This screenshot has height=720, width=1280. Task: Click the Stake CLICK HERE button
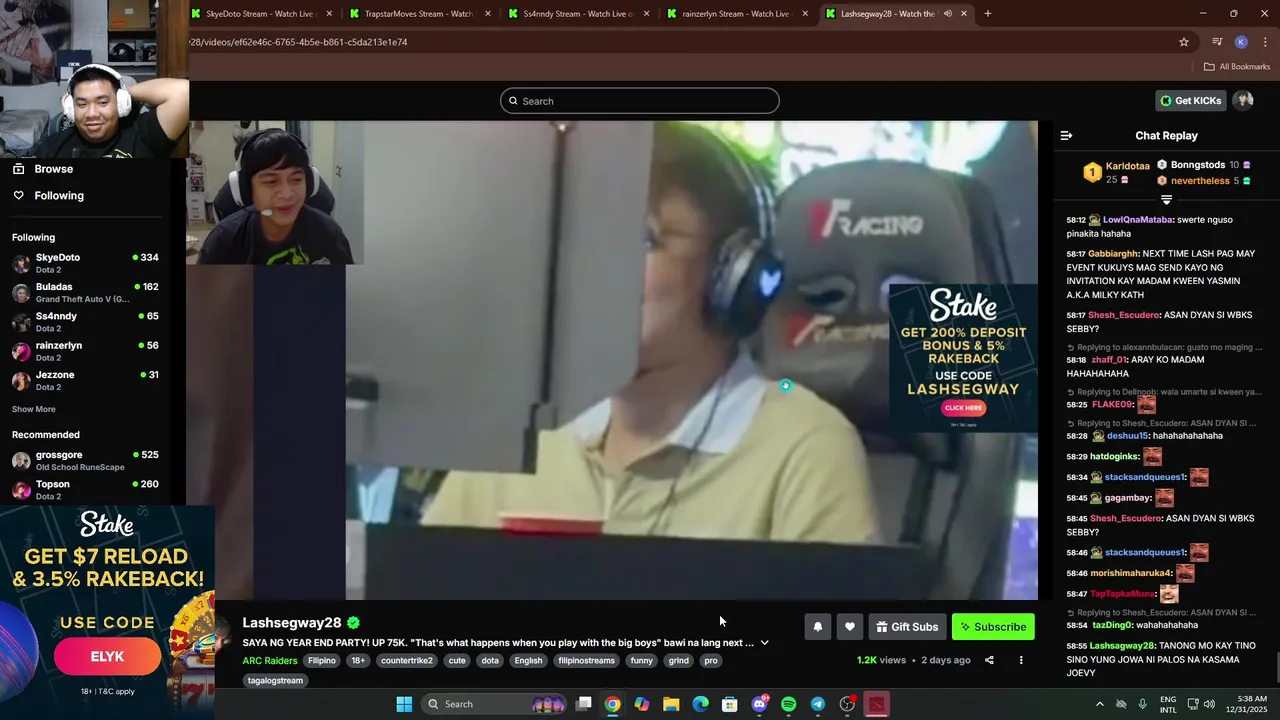[x=963, y=408]
